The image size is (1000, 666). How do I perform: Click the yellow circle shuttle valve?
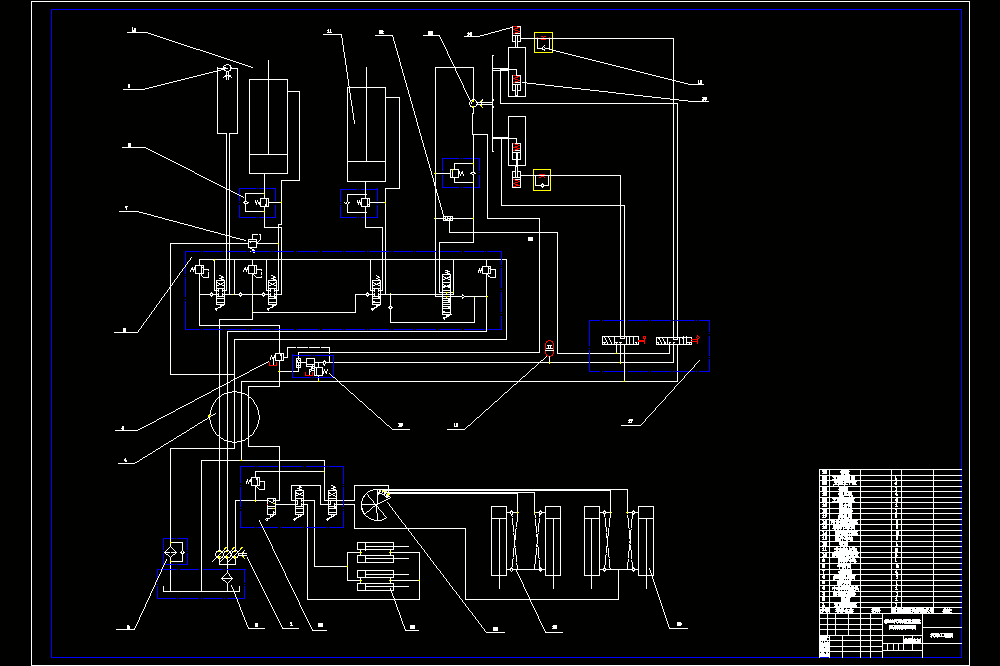(474, 103)
